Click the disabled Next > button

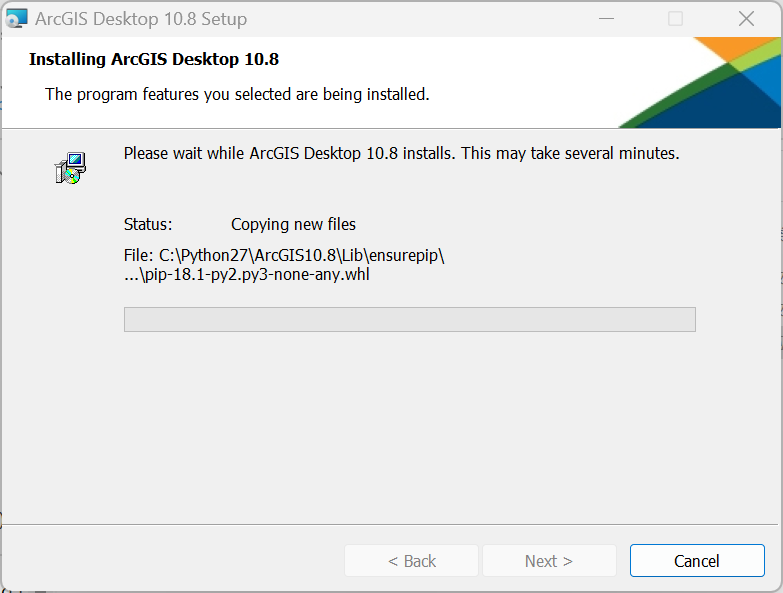pos(549,561)
